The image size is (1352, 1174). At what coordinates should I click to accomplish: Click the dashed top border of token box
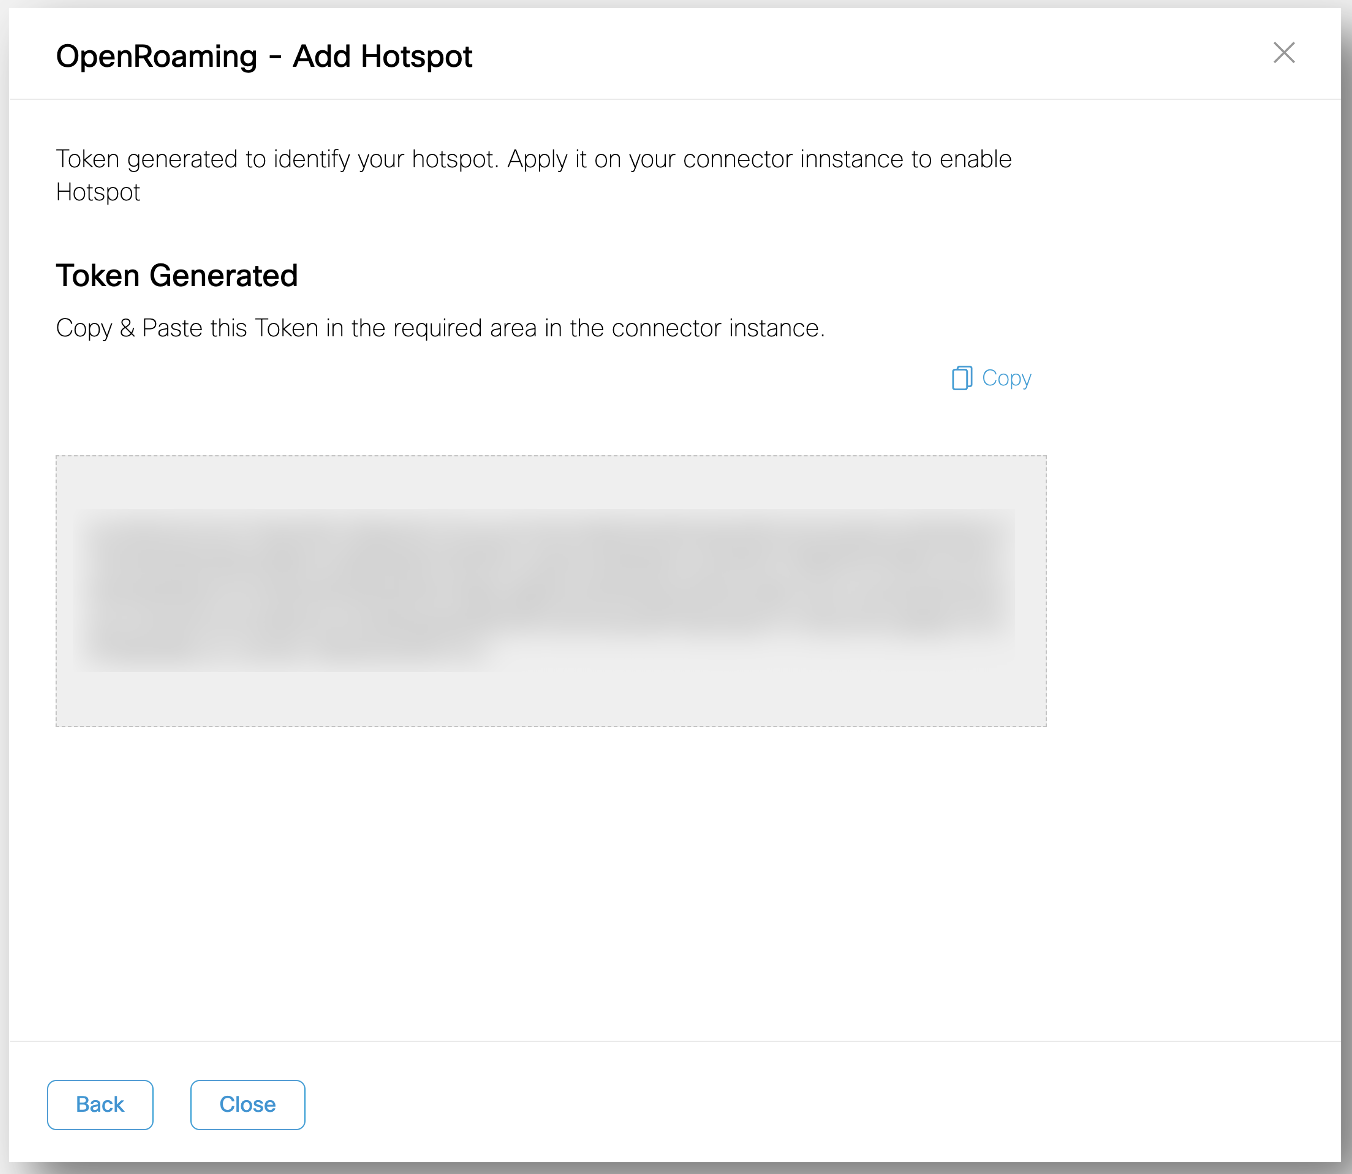coord(550,456)
